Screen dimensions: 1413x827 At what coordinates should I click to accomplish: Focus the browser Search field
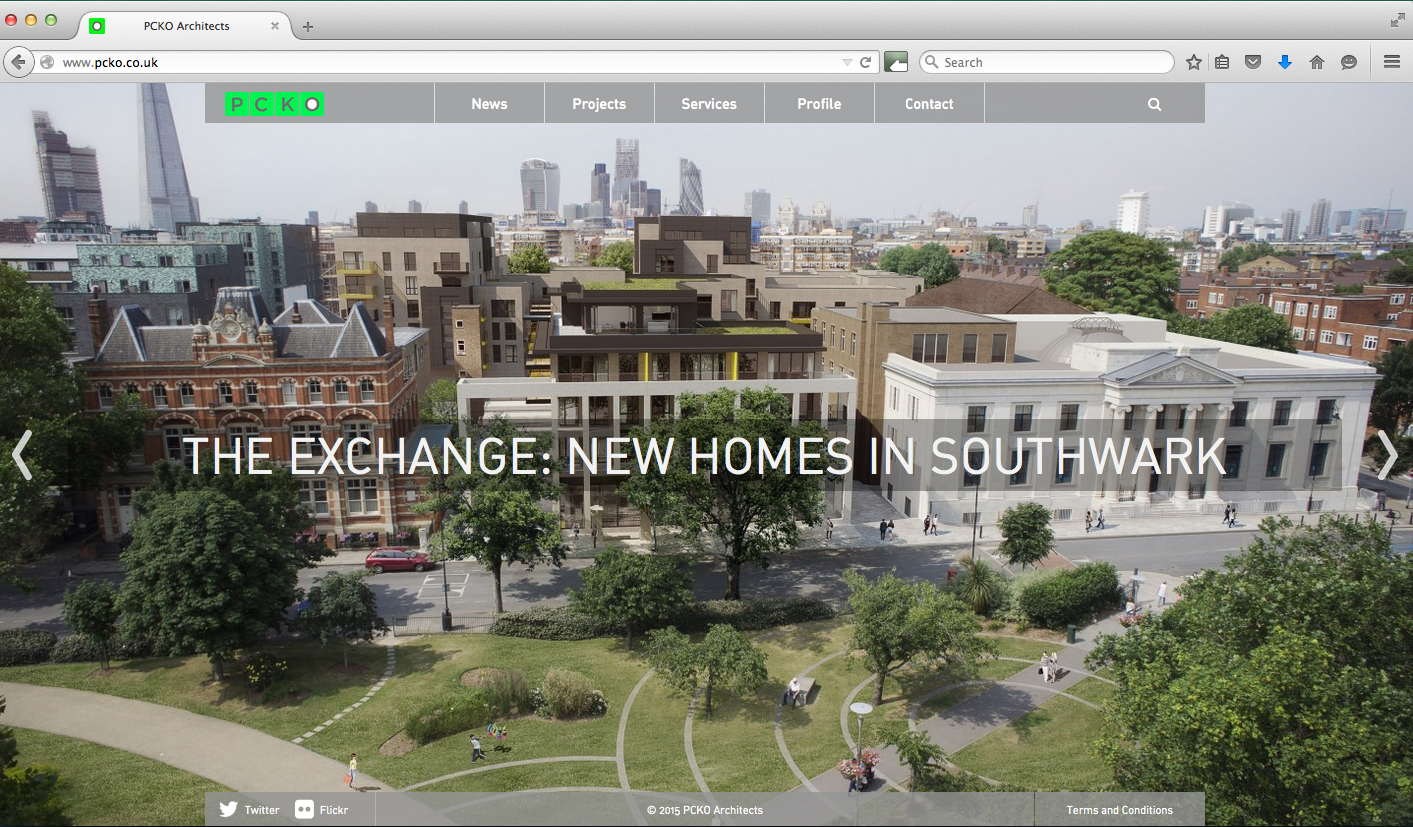1046,62
